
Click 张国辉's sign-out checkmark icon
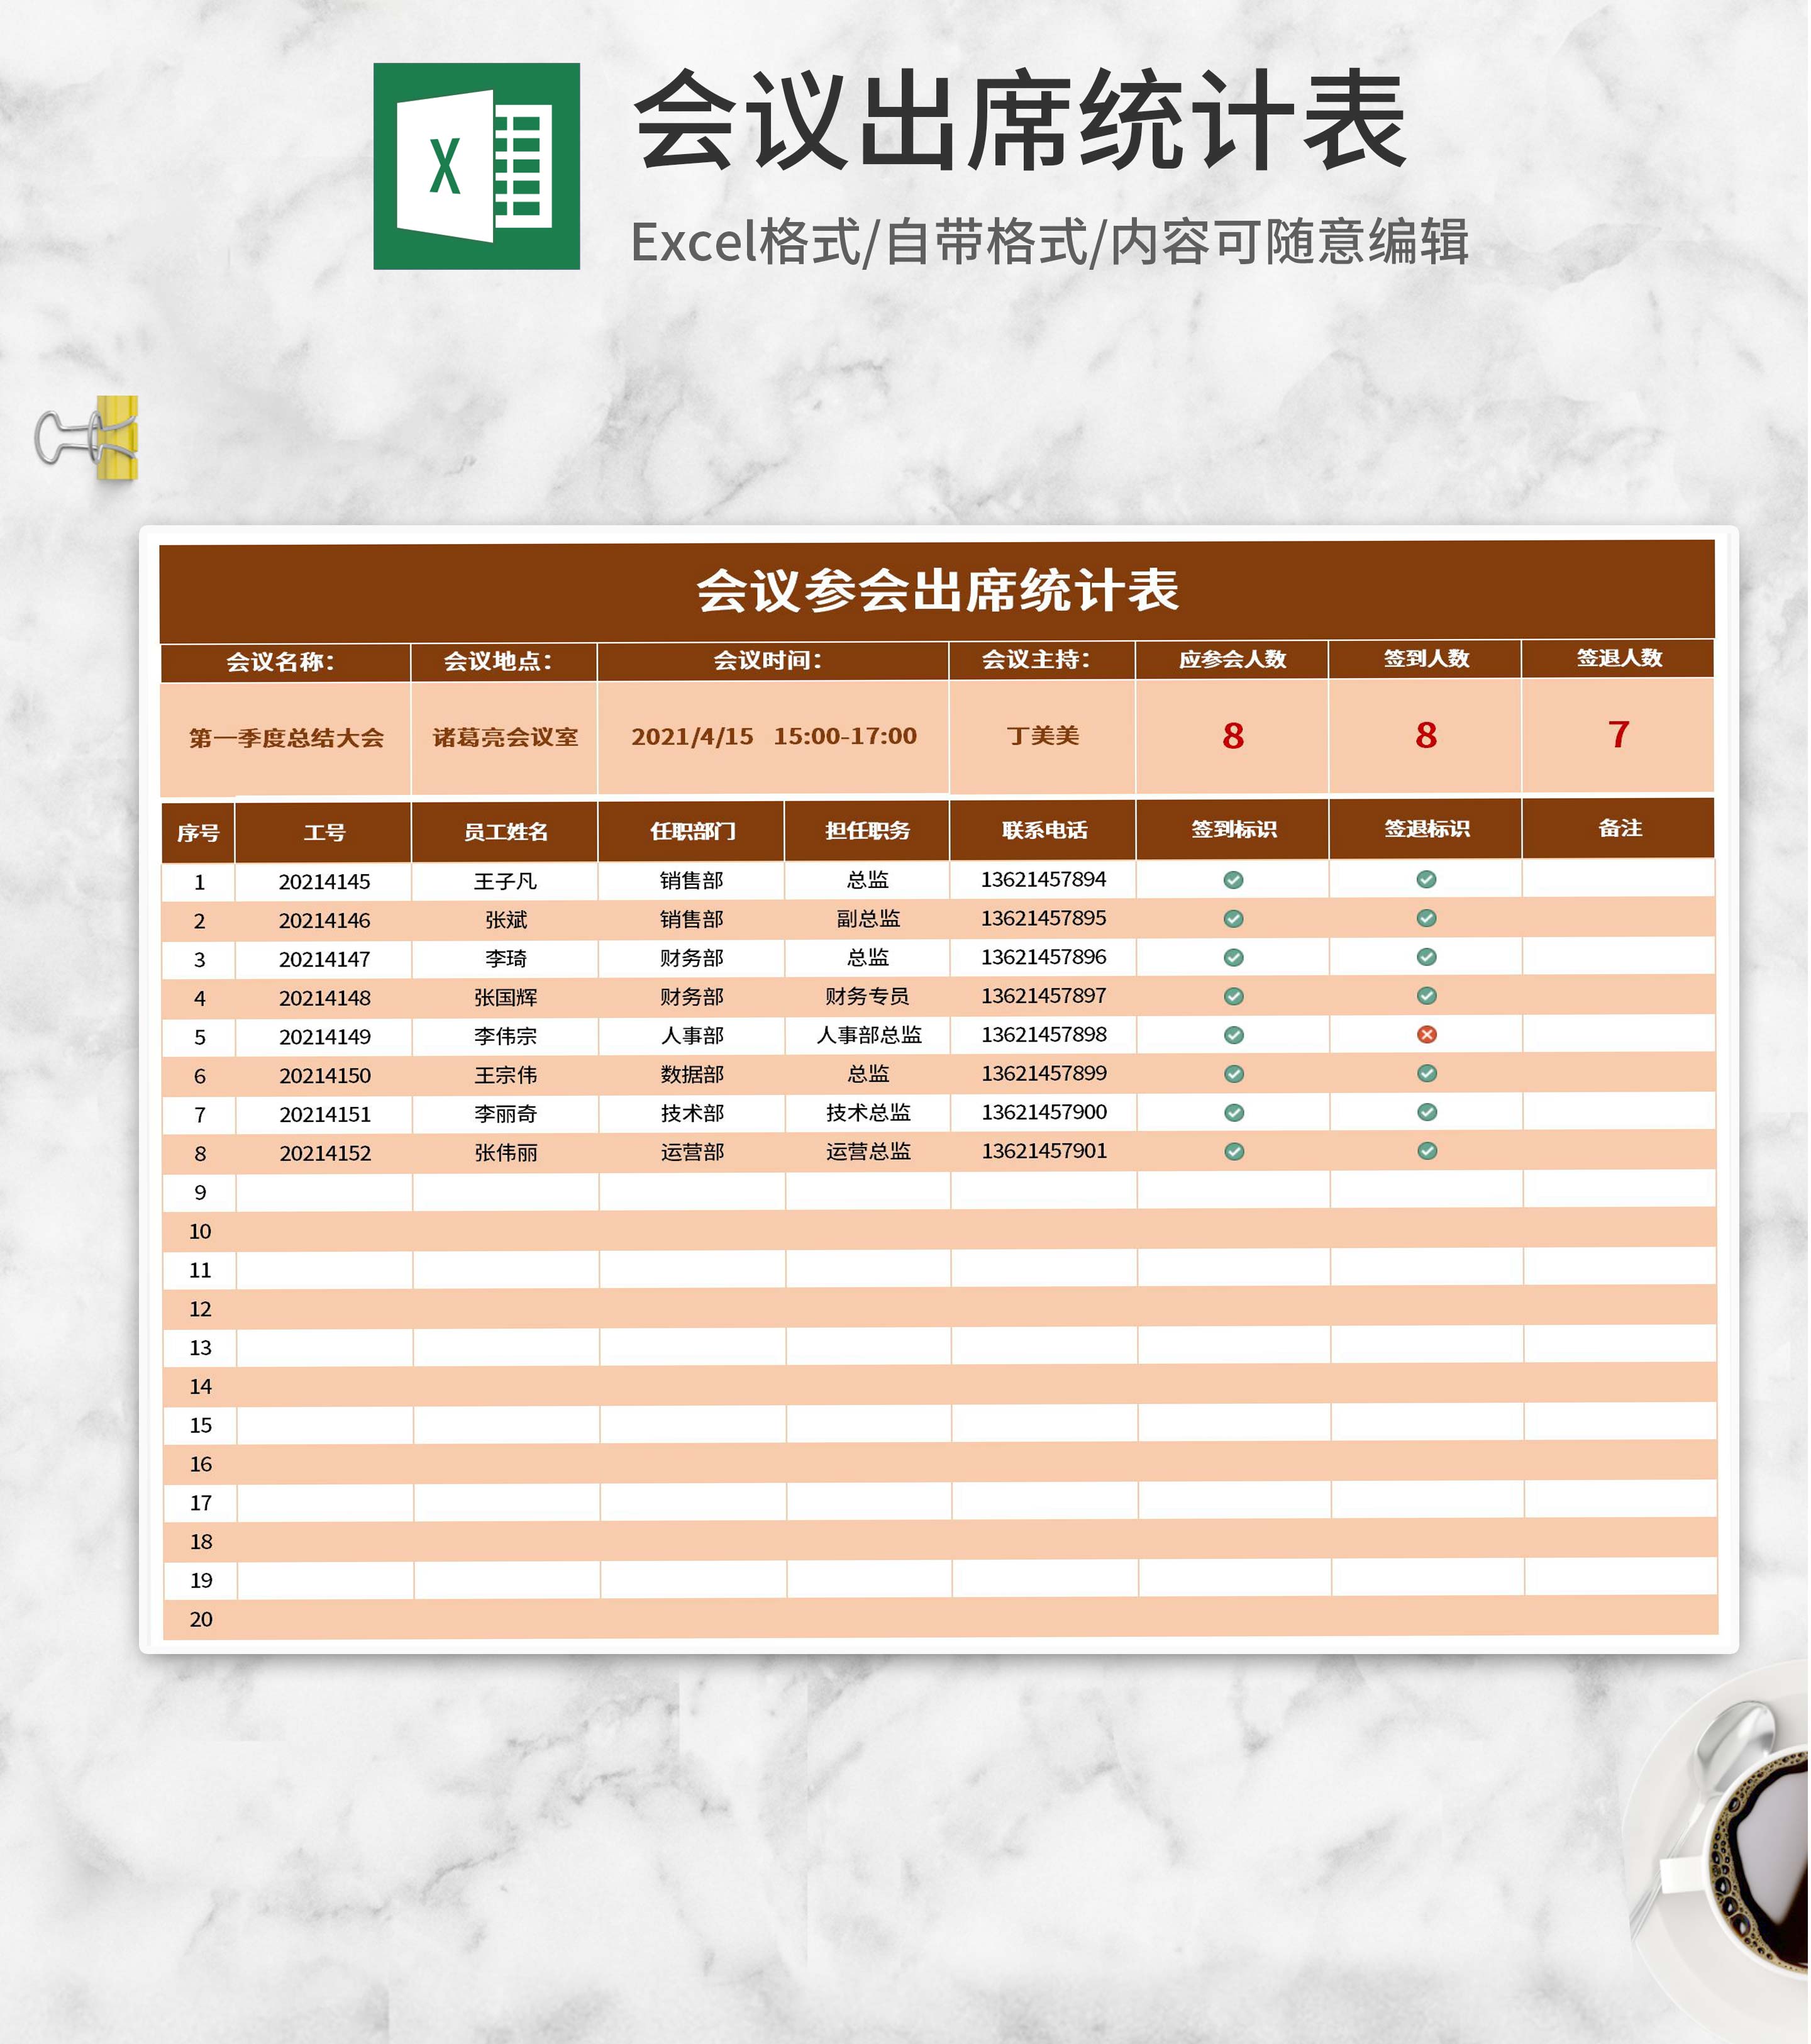coord(1428,997)
